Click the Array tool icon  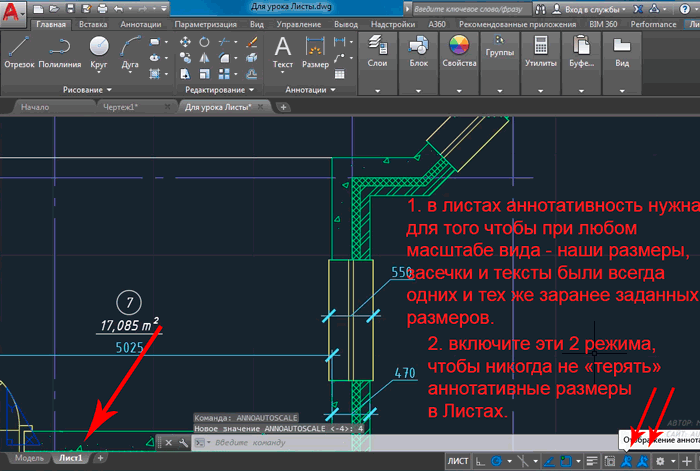tap(224, 74)
